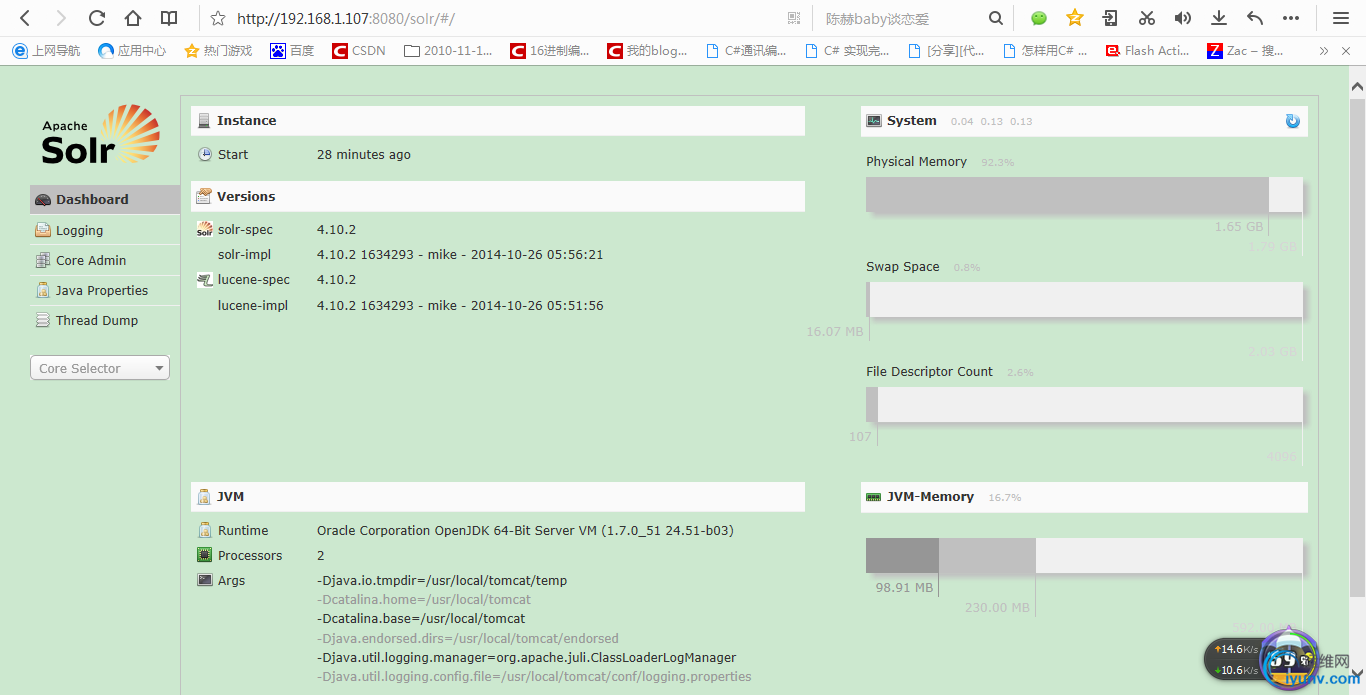Image resolution: width=1366 pixels, height=695 pixels.
Task: Click the Apache Solr logo
Action: (100, 135)
